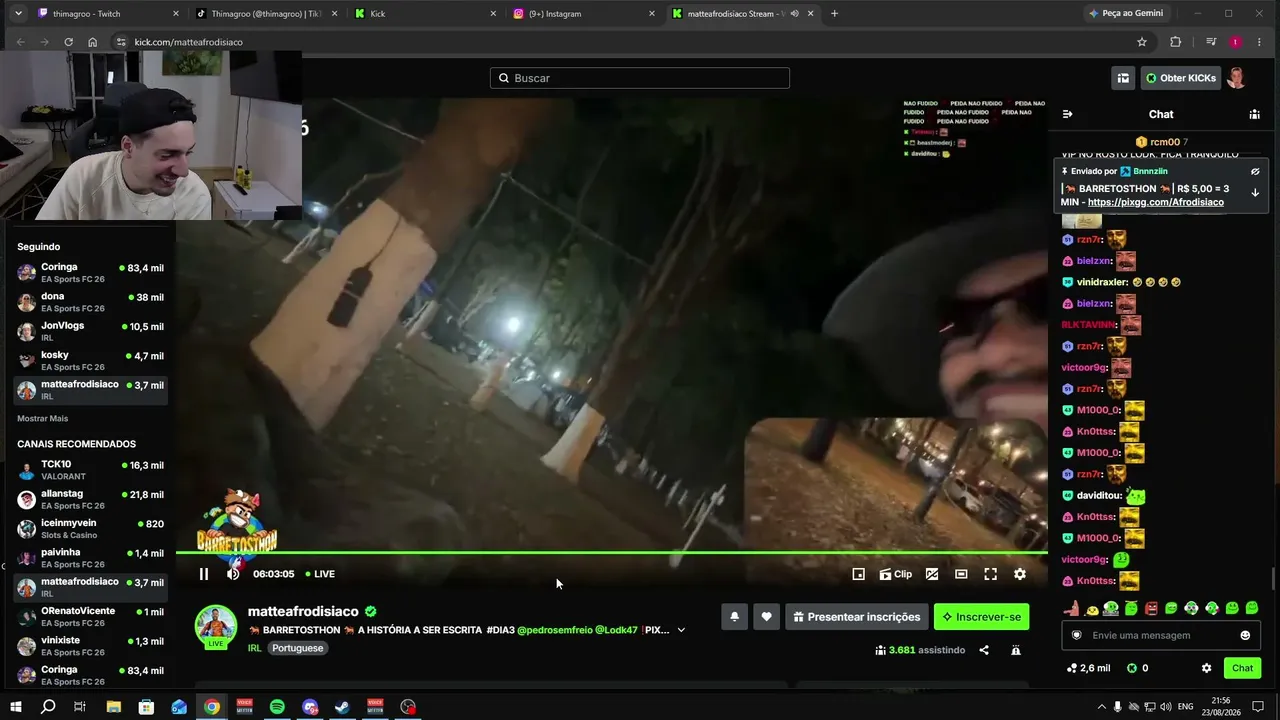This screenshot has width=1280, height=720.
Task: Switch to the TikTok Thimagroo tab
Action: [x=267, y=14]
